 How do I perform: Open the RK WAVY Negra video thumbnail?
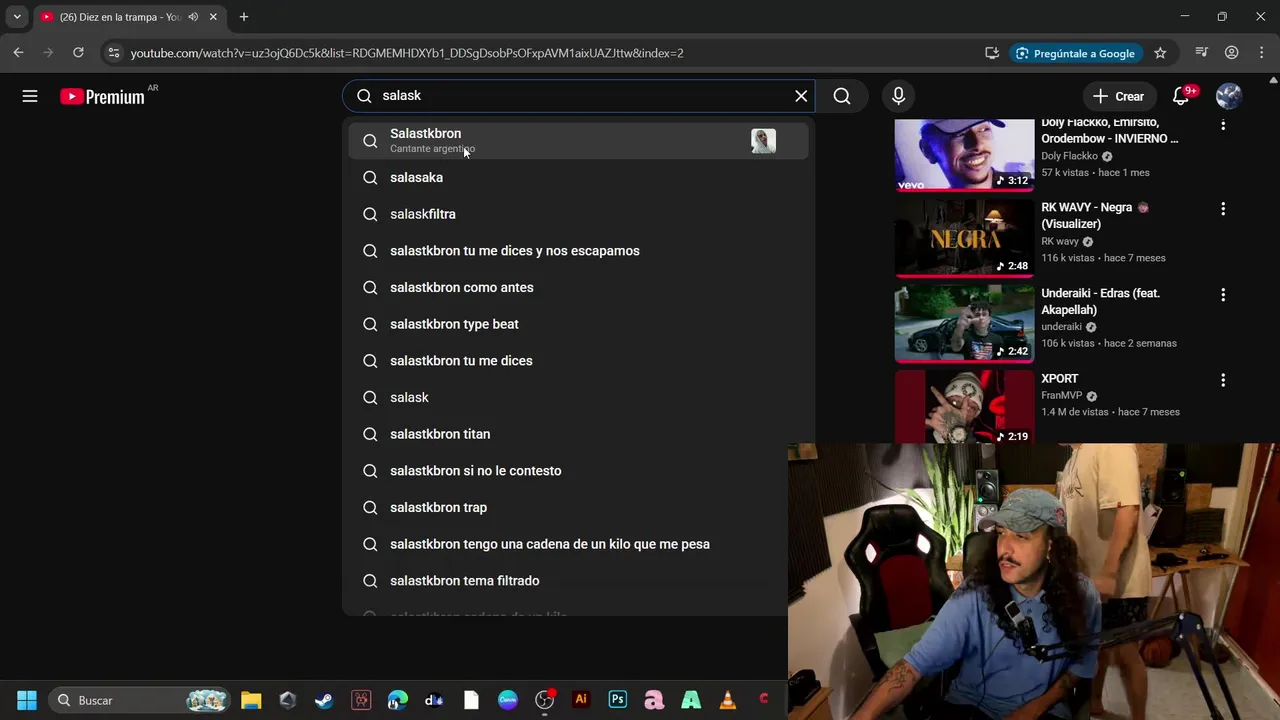964,237
